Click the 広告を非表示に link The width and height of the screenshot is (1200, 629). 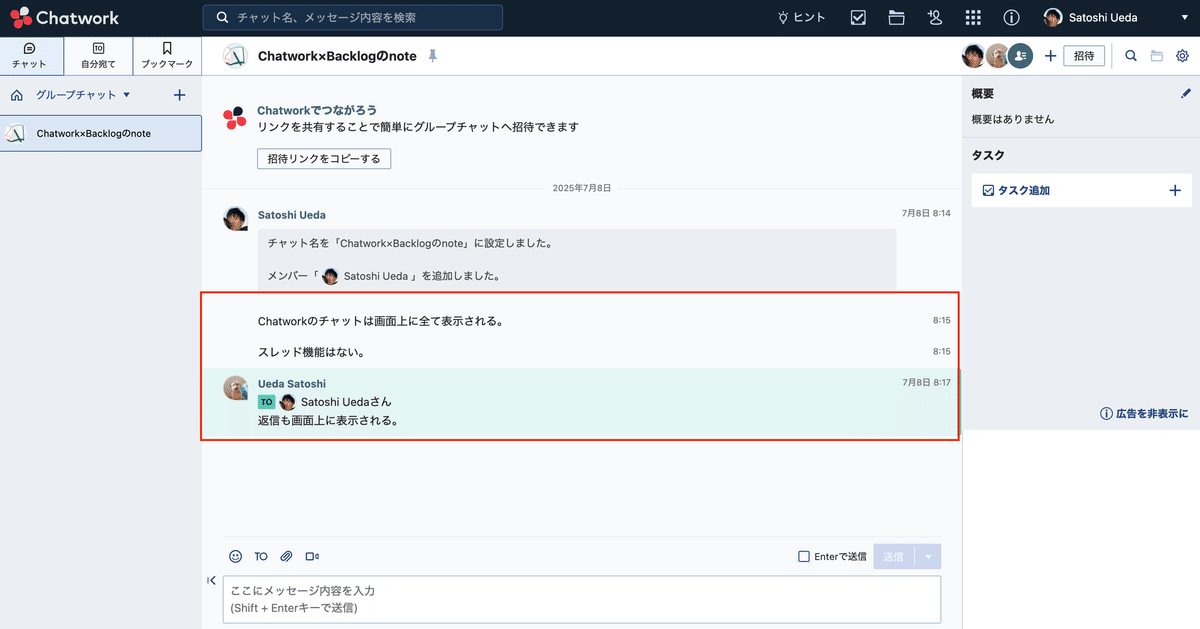pos(1143,412)
